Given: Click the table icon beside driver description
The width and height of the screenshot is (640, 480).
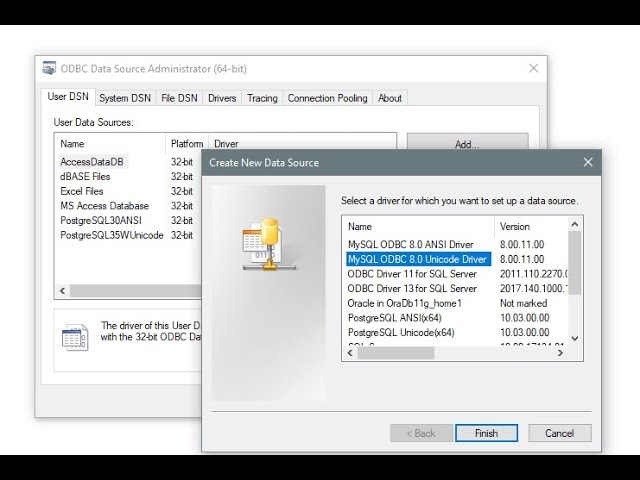Looking at the screenshot, I should 75,337.
